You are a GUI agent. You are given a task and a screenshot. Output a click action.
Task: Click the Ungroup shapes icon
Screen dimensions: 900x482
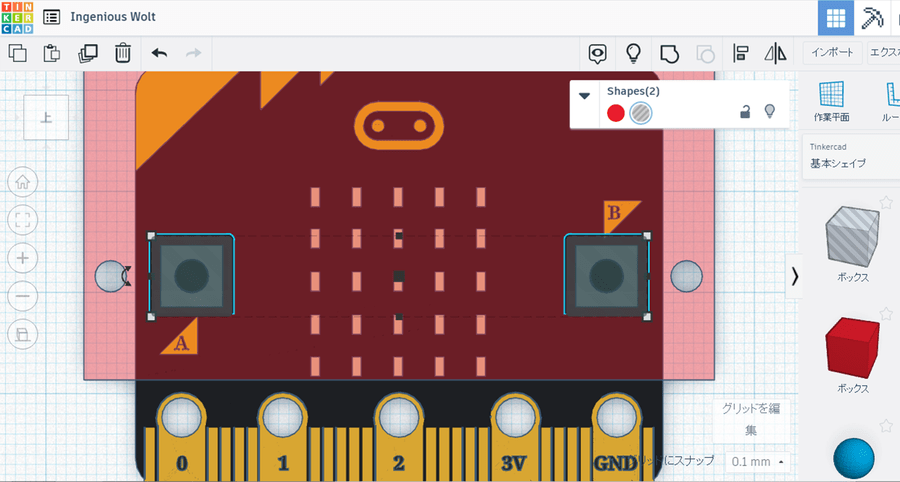tap(705, 54)
